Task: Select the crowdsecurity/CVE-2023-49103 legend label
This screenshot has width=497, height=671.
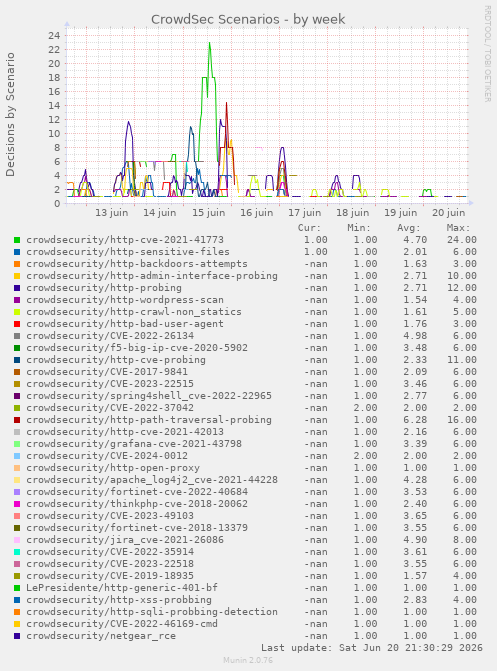Action: (x=110, y=516)
